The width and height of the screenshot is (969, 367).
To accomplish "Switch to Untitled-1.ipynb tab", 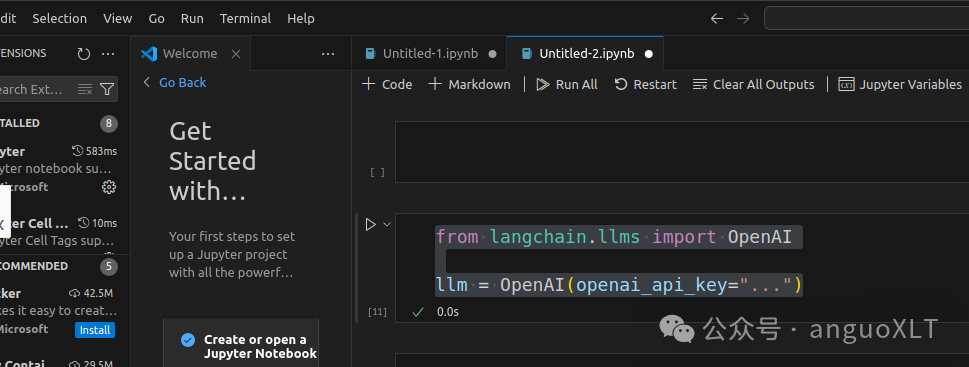I will click(429, 54).
